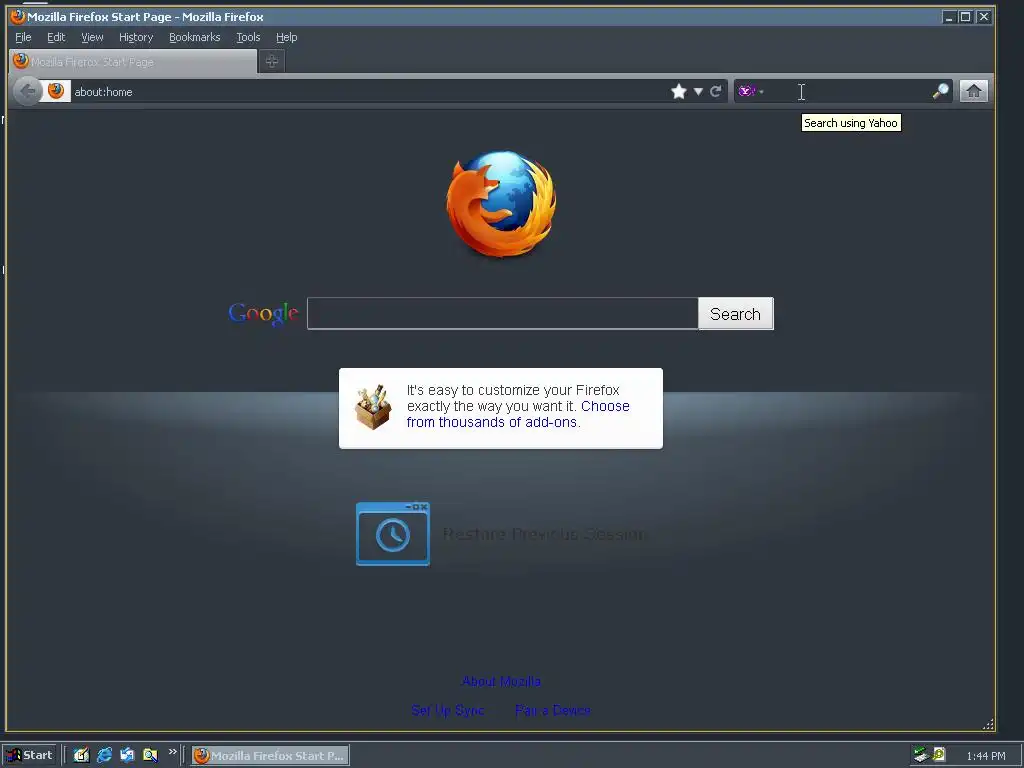This screenshot has width=1024, height=768.
Task: Minimize the Firefox window
Action: pyautogui.click(x=949, y=17)
